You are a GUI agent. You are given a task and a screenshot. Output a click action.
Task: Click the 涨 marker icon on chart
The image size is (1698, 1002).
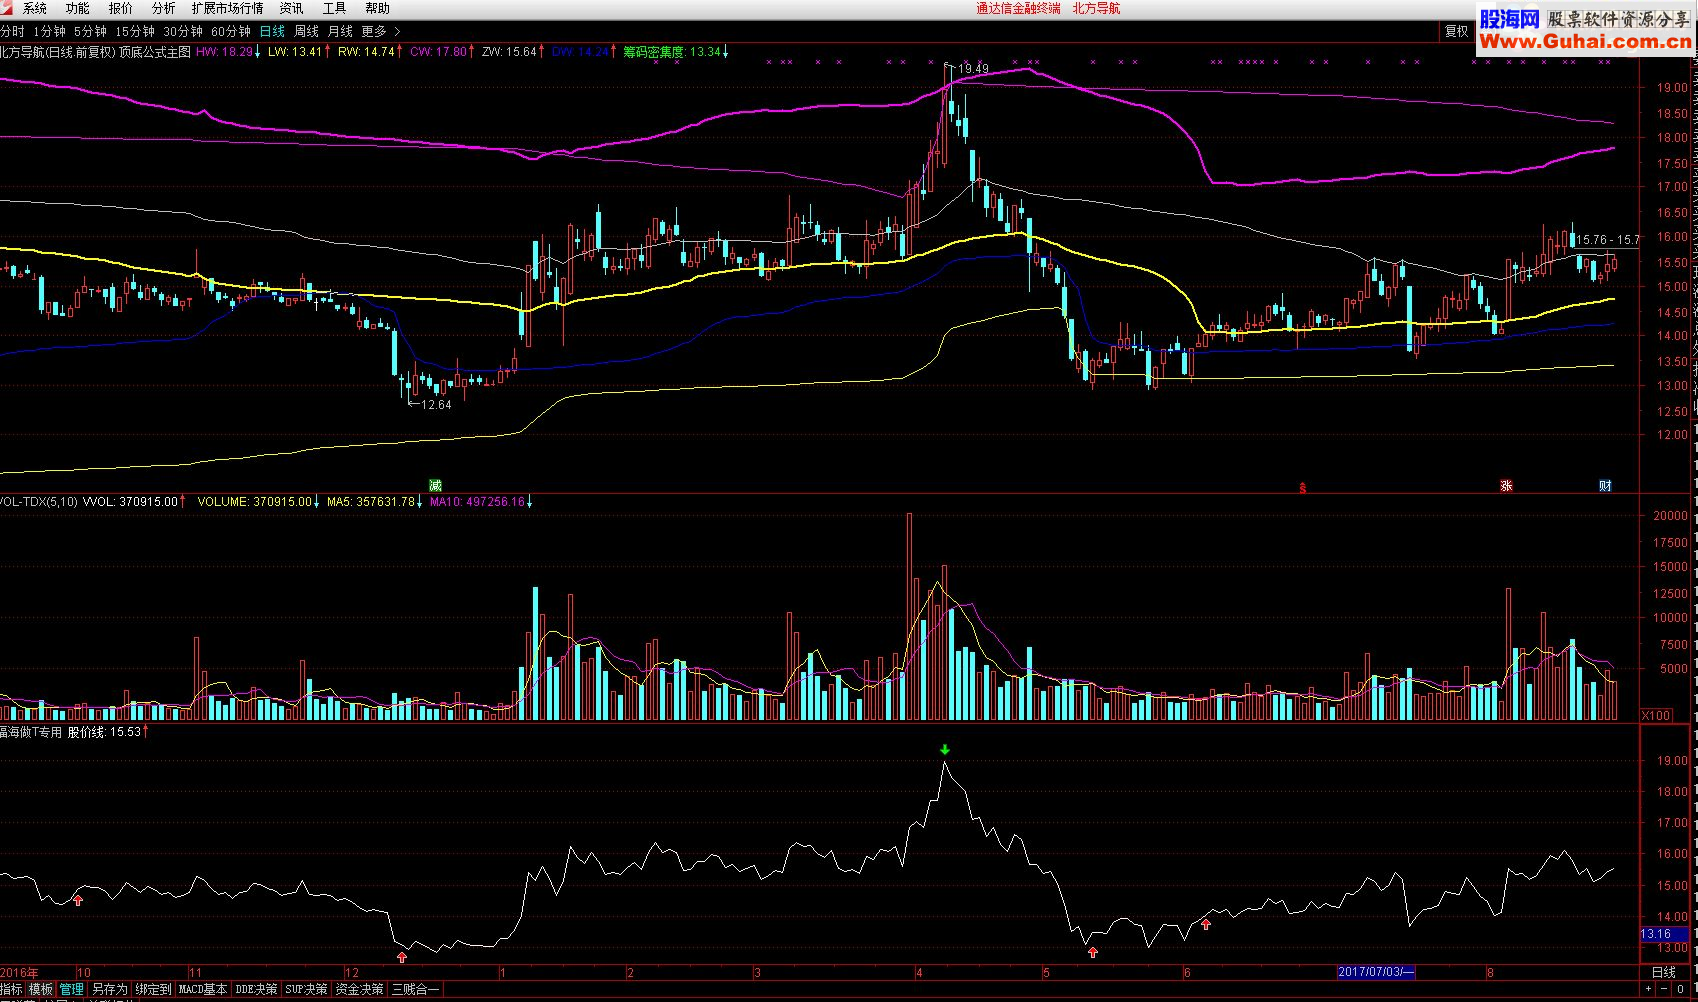[x=1506, y=486]
